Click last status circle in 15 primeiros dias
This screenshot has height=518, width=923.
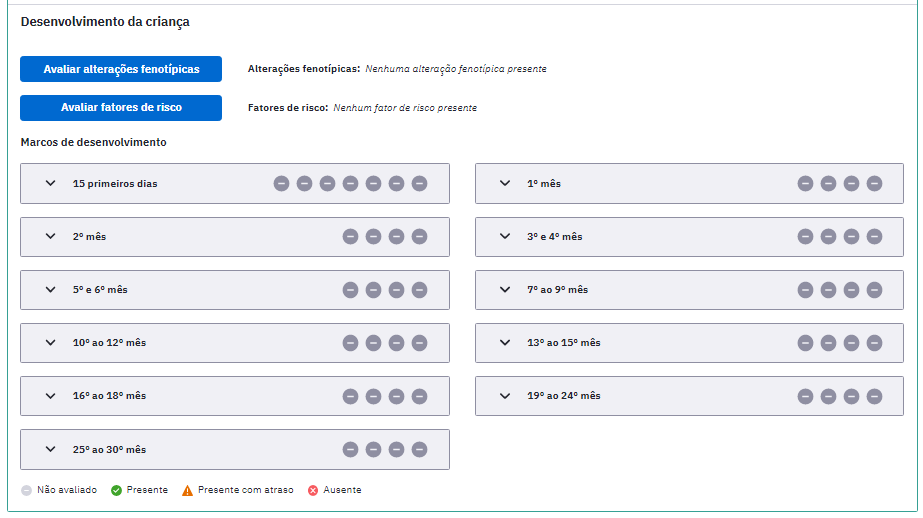[419, 184]
